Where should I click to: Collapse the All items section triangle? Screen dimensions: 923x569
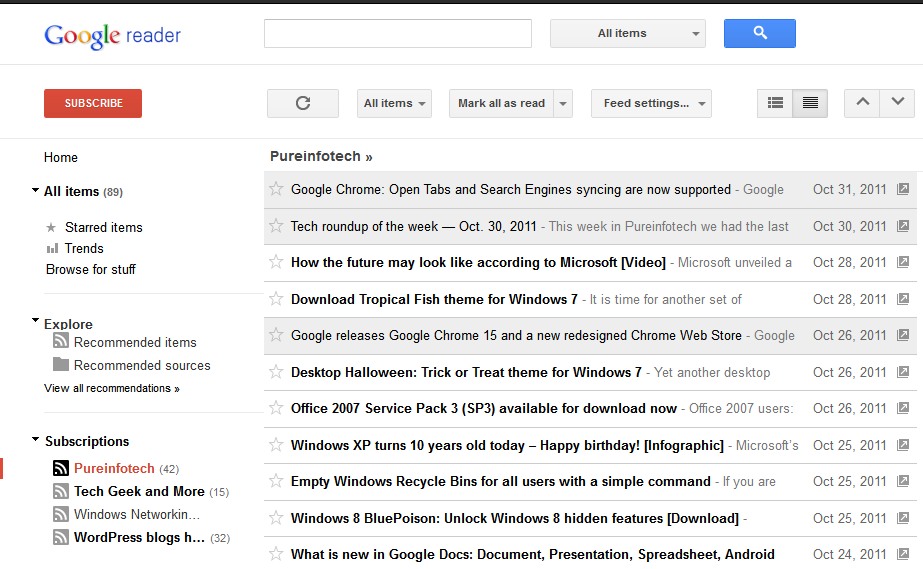coord(35,190)
